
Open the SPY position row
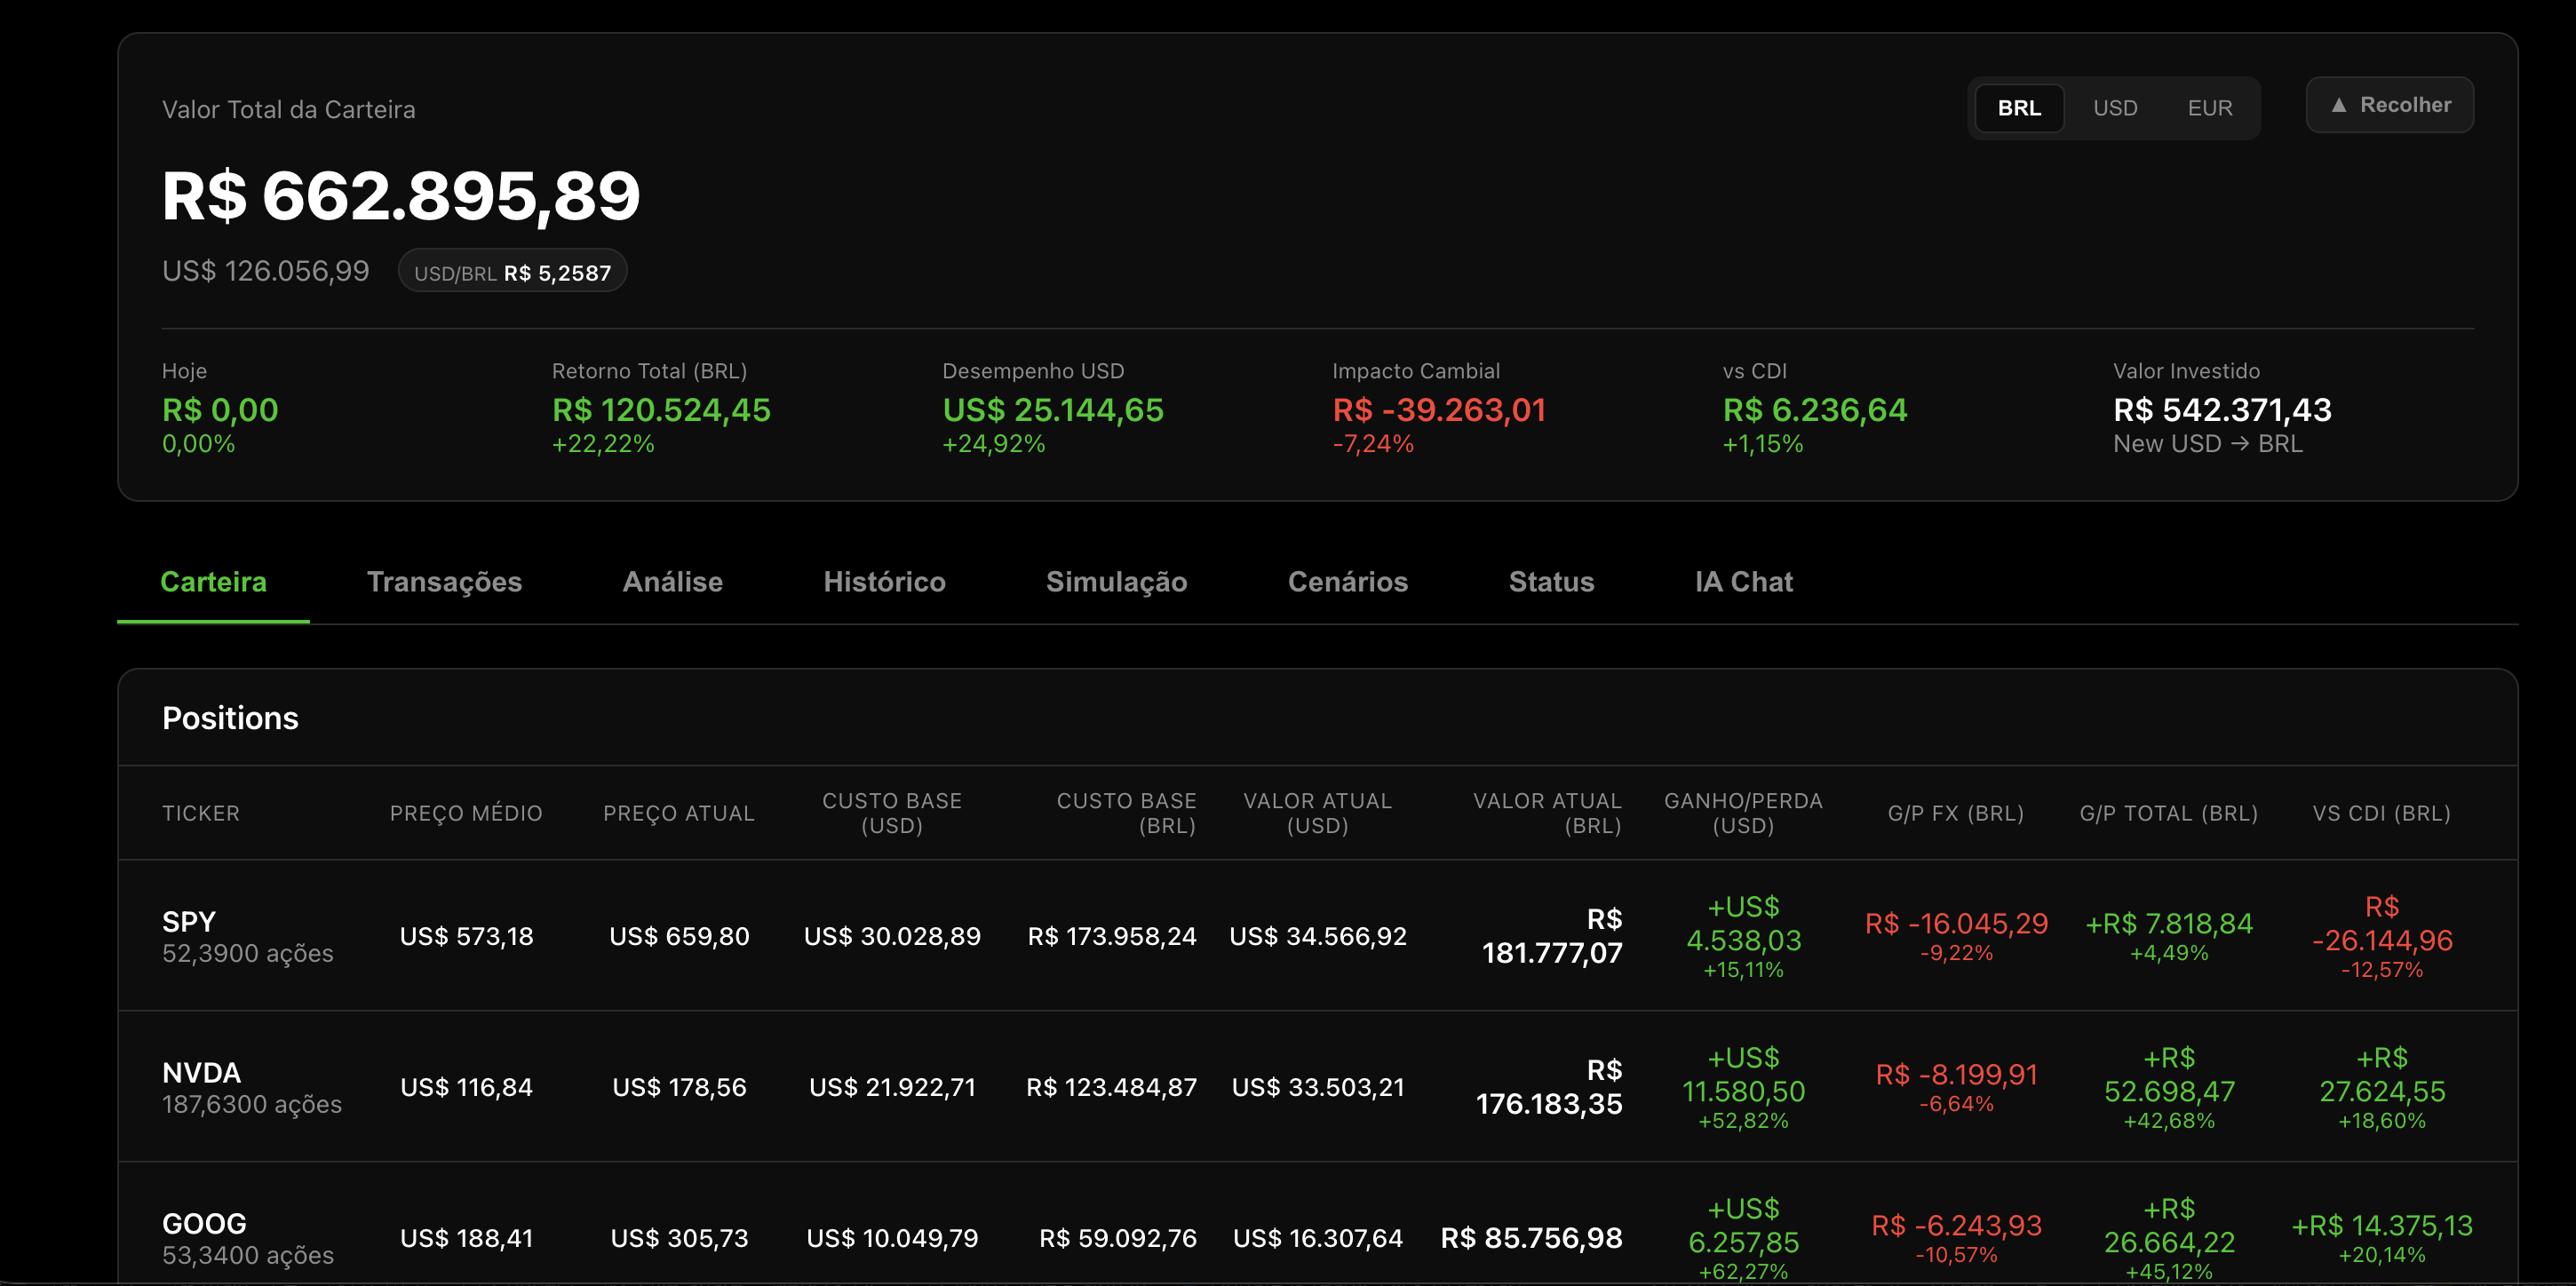[189, 921]
